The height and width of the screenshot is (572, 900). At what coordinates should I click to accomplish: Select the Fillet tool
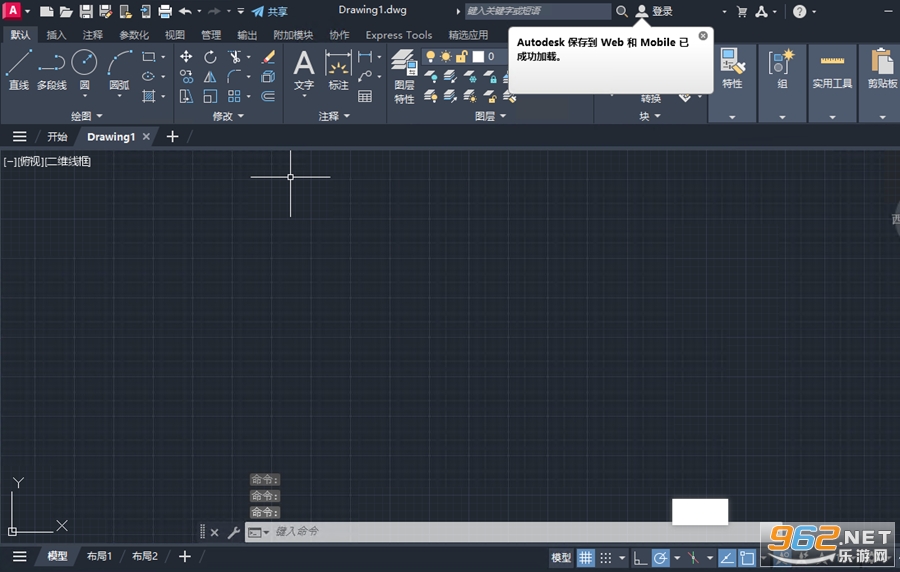(x=234, y=76)
